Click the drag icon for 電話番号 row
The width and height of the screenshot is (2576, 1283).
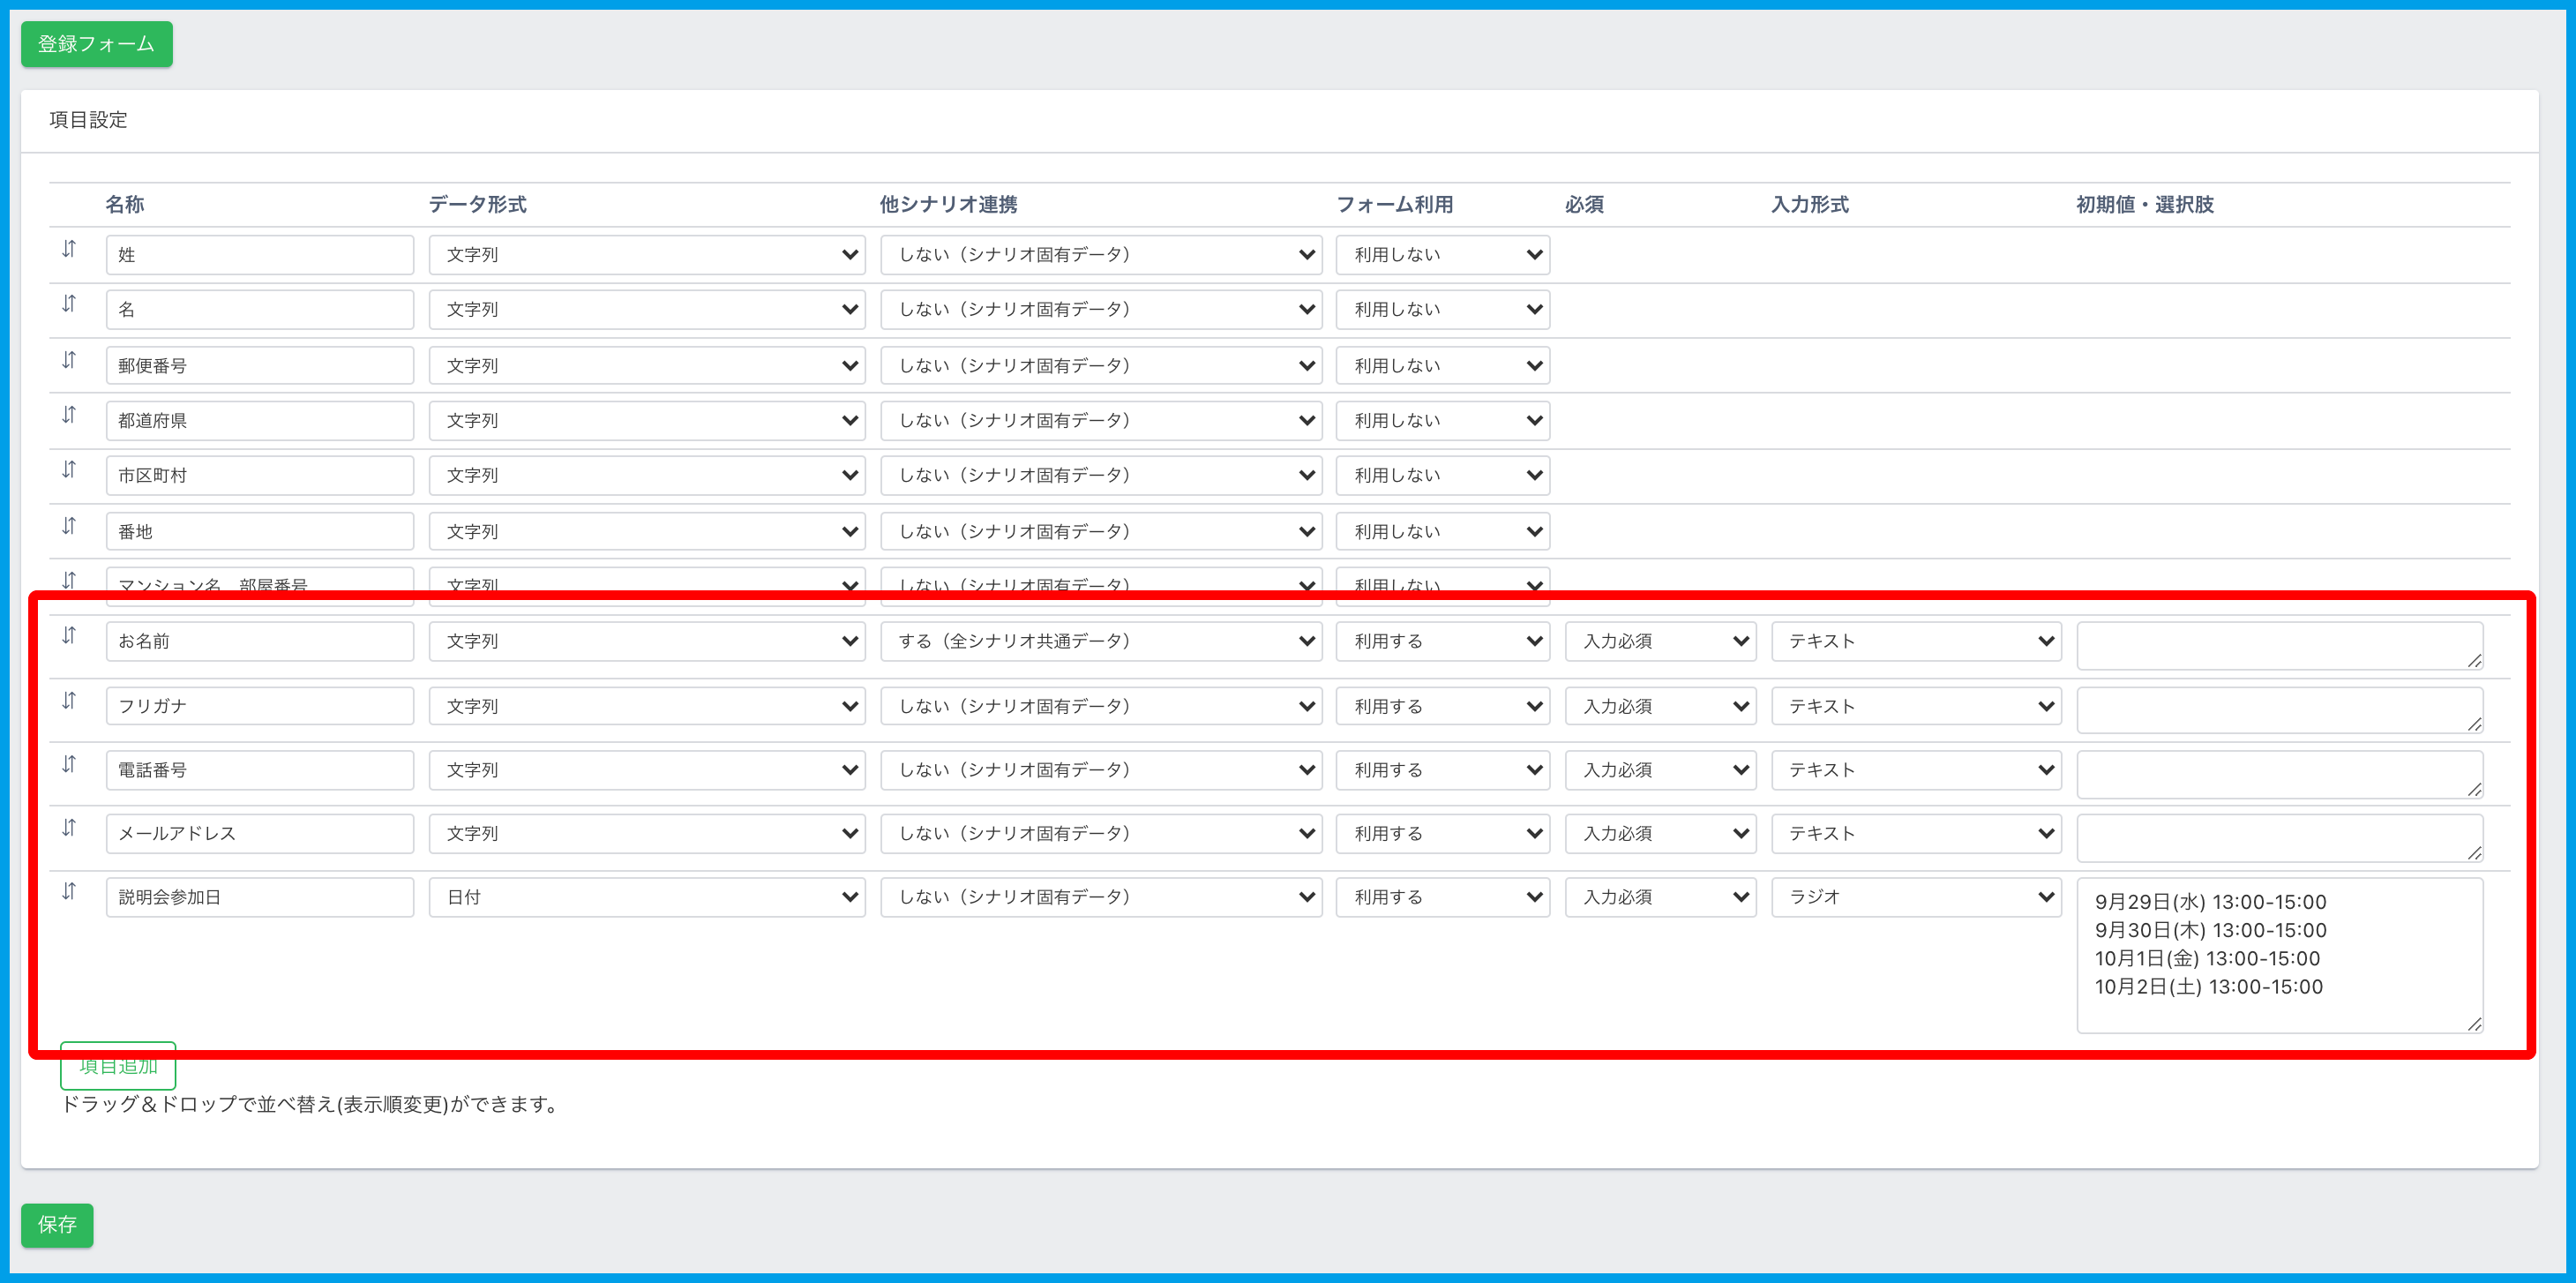(69, 764)
